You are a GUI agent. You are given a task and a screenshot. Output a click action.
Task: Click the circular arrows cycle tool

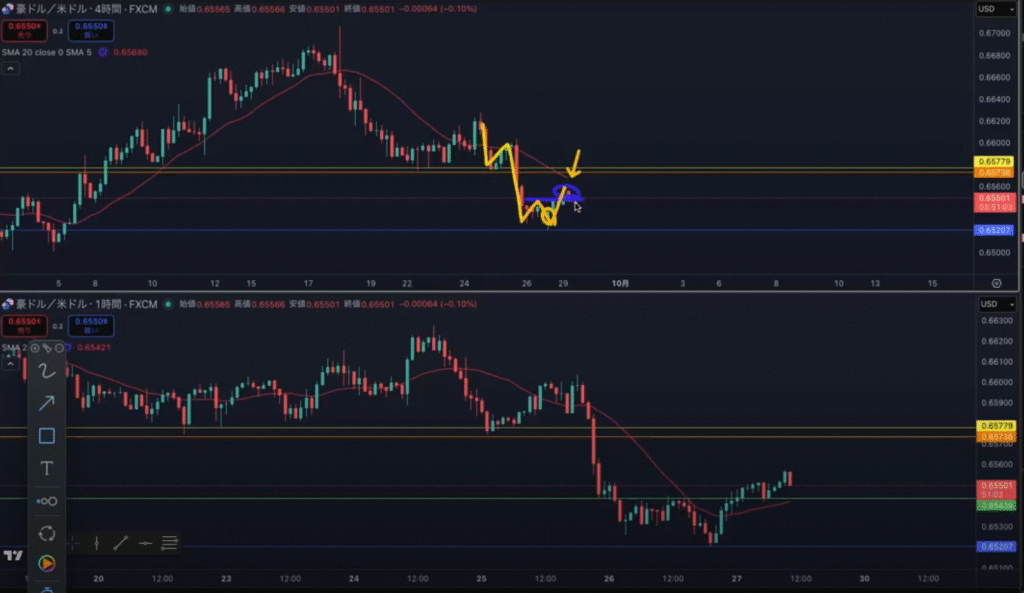46,534
